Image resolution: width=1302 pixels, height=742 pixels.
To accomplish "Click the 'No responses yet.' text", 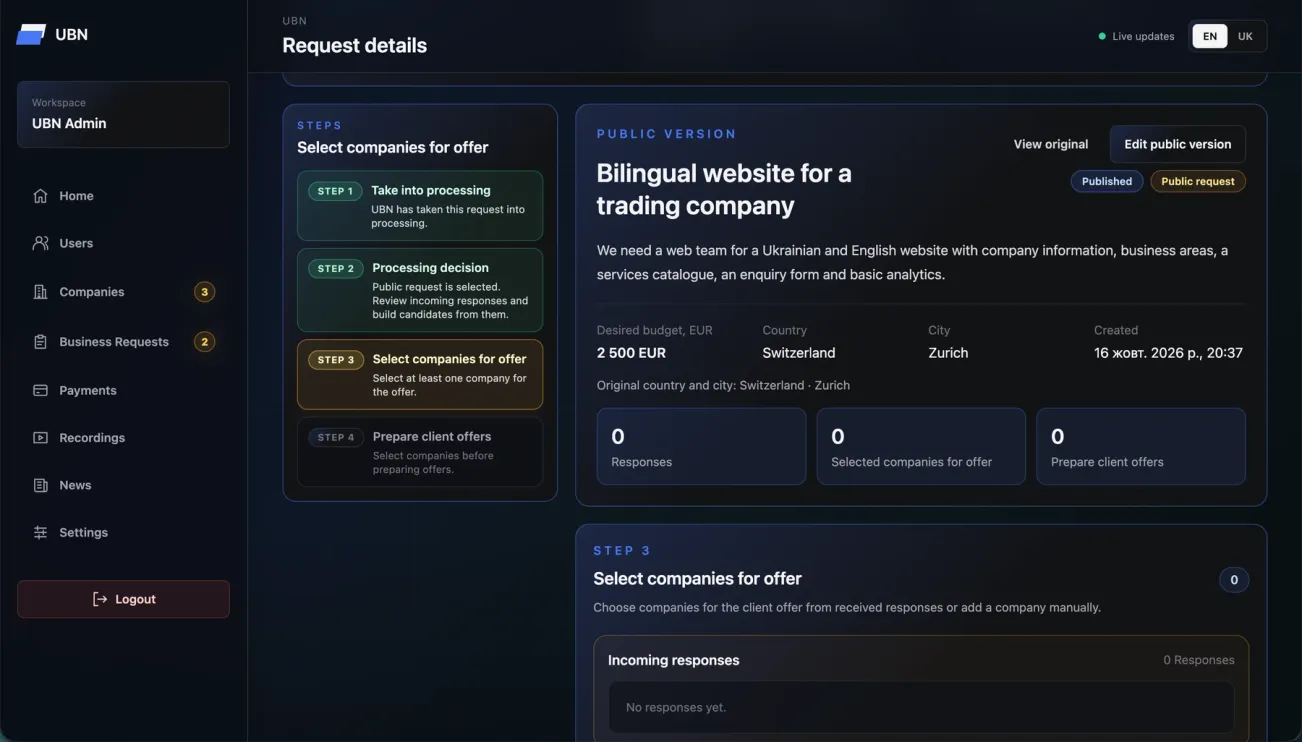I will 676,707.
